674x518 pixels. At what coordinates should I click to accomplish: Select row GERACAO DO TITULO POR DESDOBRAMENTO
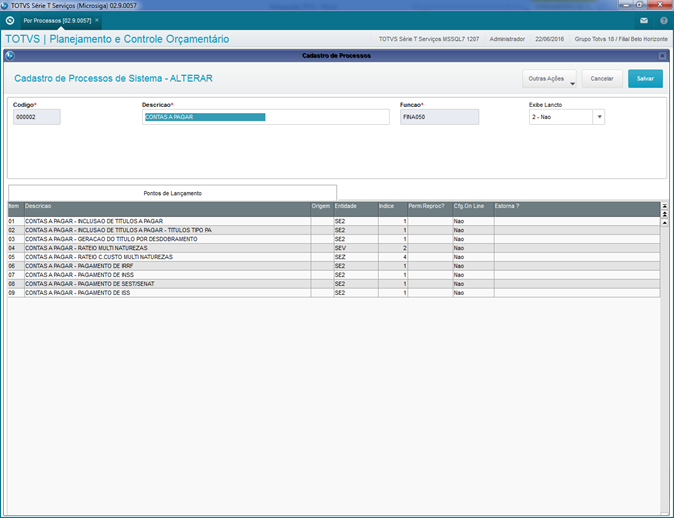(x=334, y=239)
